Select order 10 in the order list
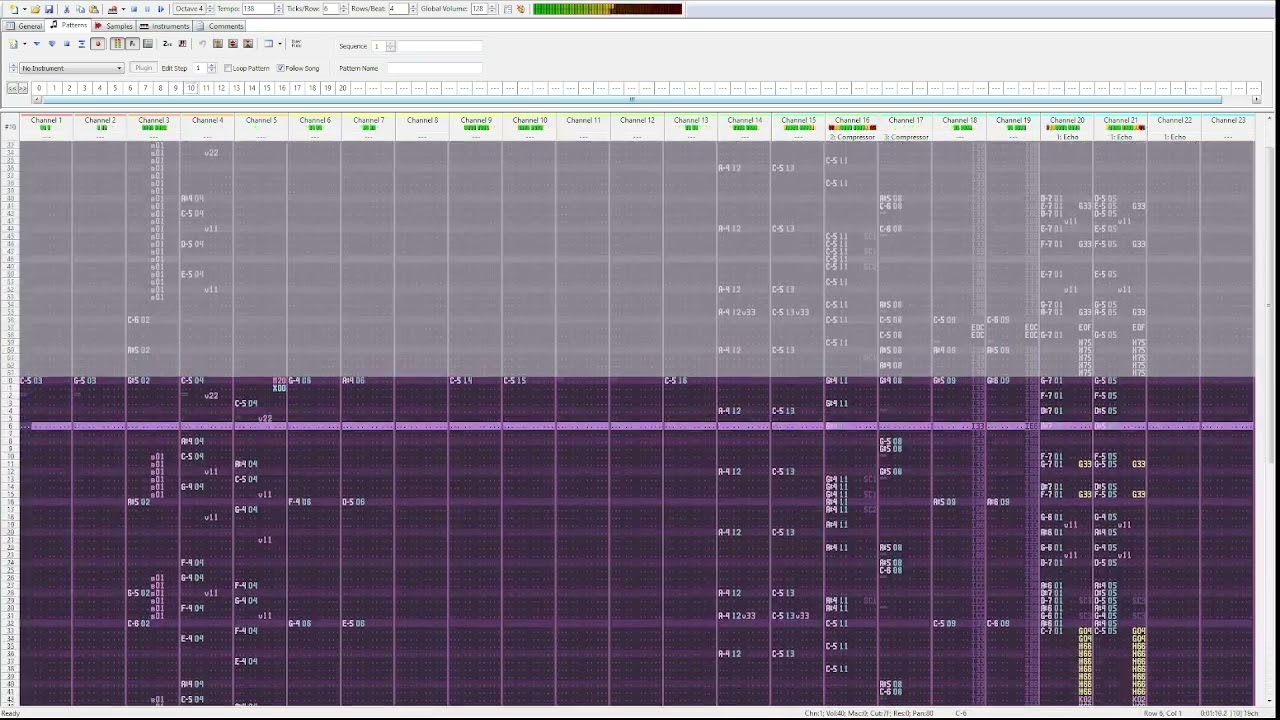Image resolution: width=1280 pixels, height=720 pixels. pos(191,88)
